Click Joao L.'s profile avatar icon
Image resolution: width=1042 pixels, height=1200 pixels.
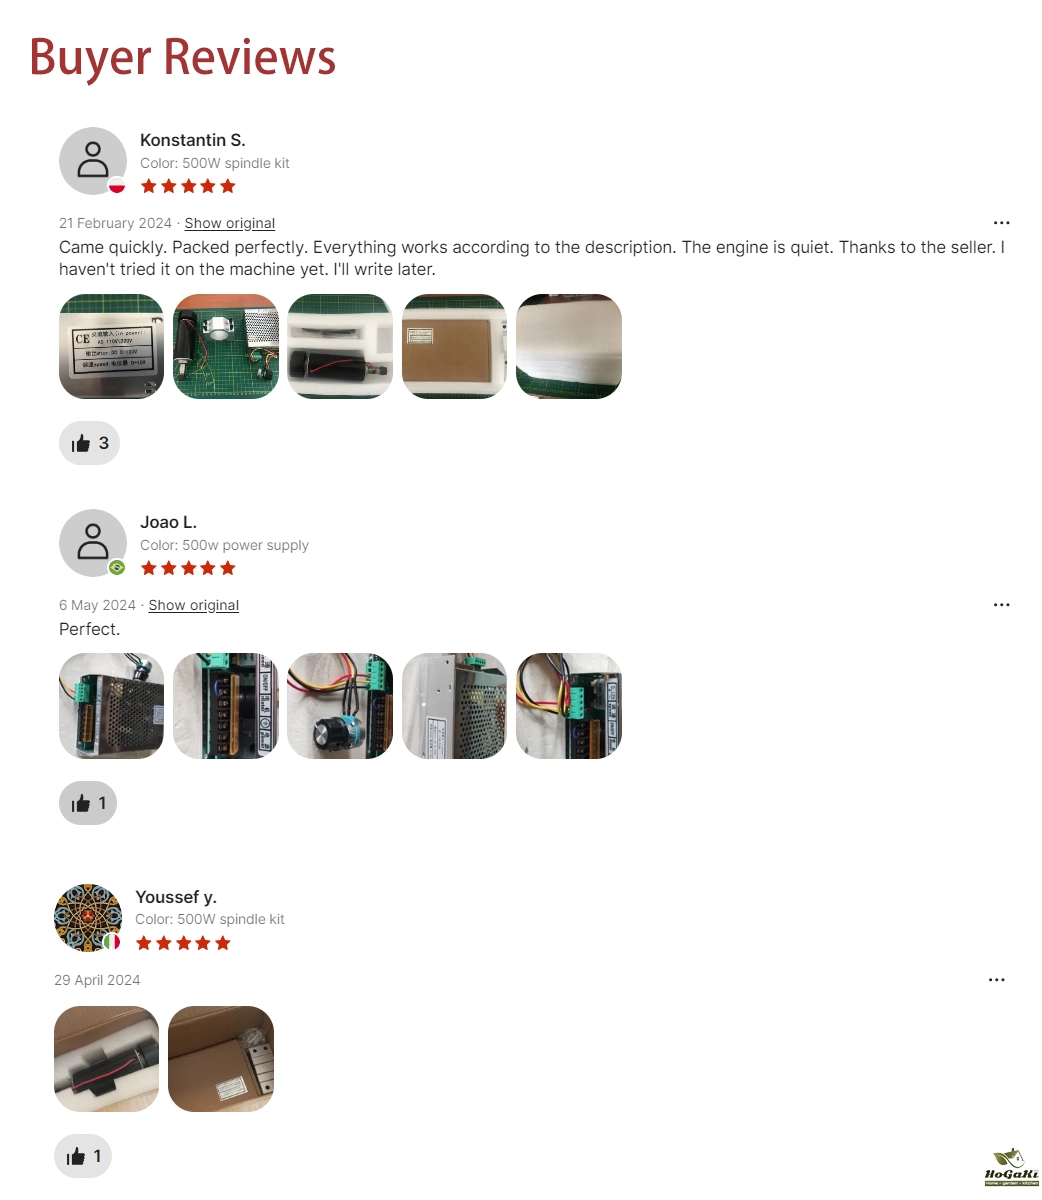[x=93, y=543]
